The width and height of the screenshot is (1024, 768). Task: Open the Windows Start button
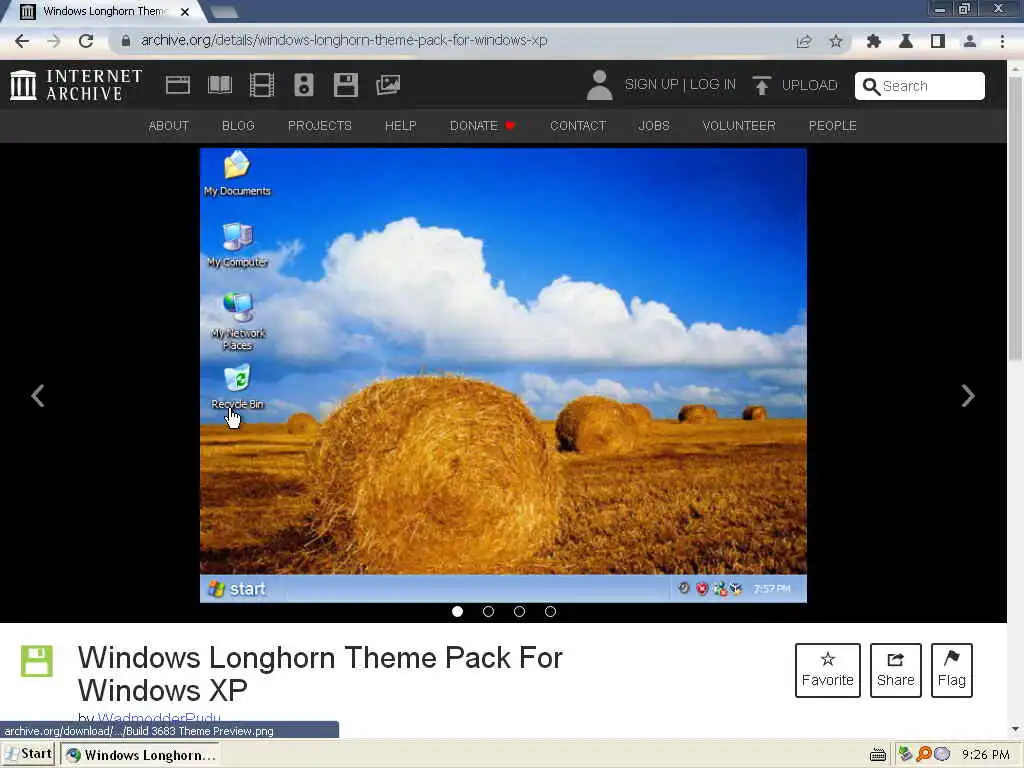point(28,754)
